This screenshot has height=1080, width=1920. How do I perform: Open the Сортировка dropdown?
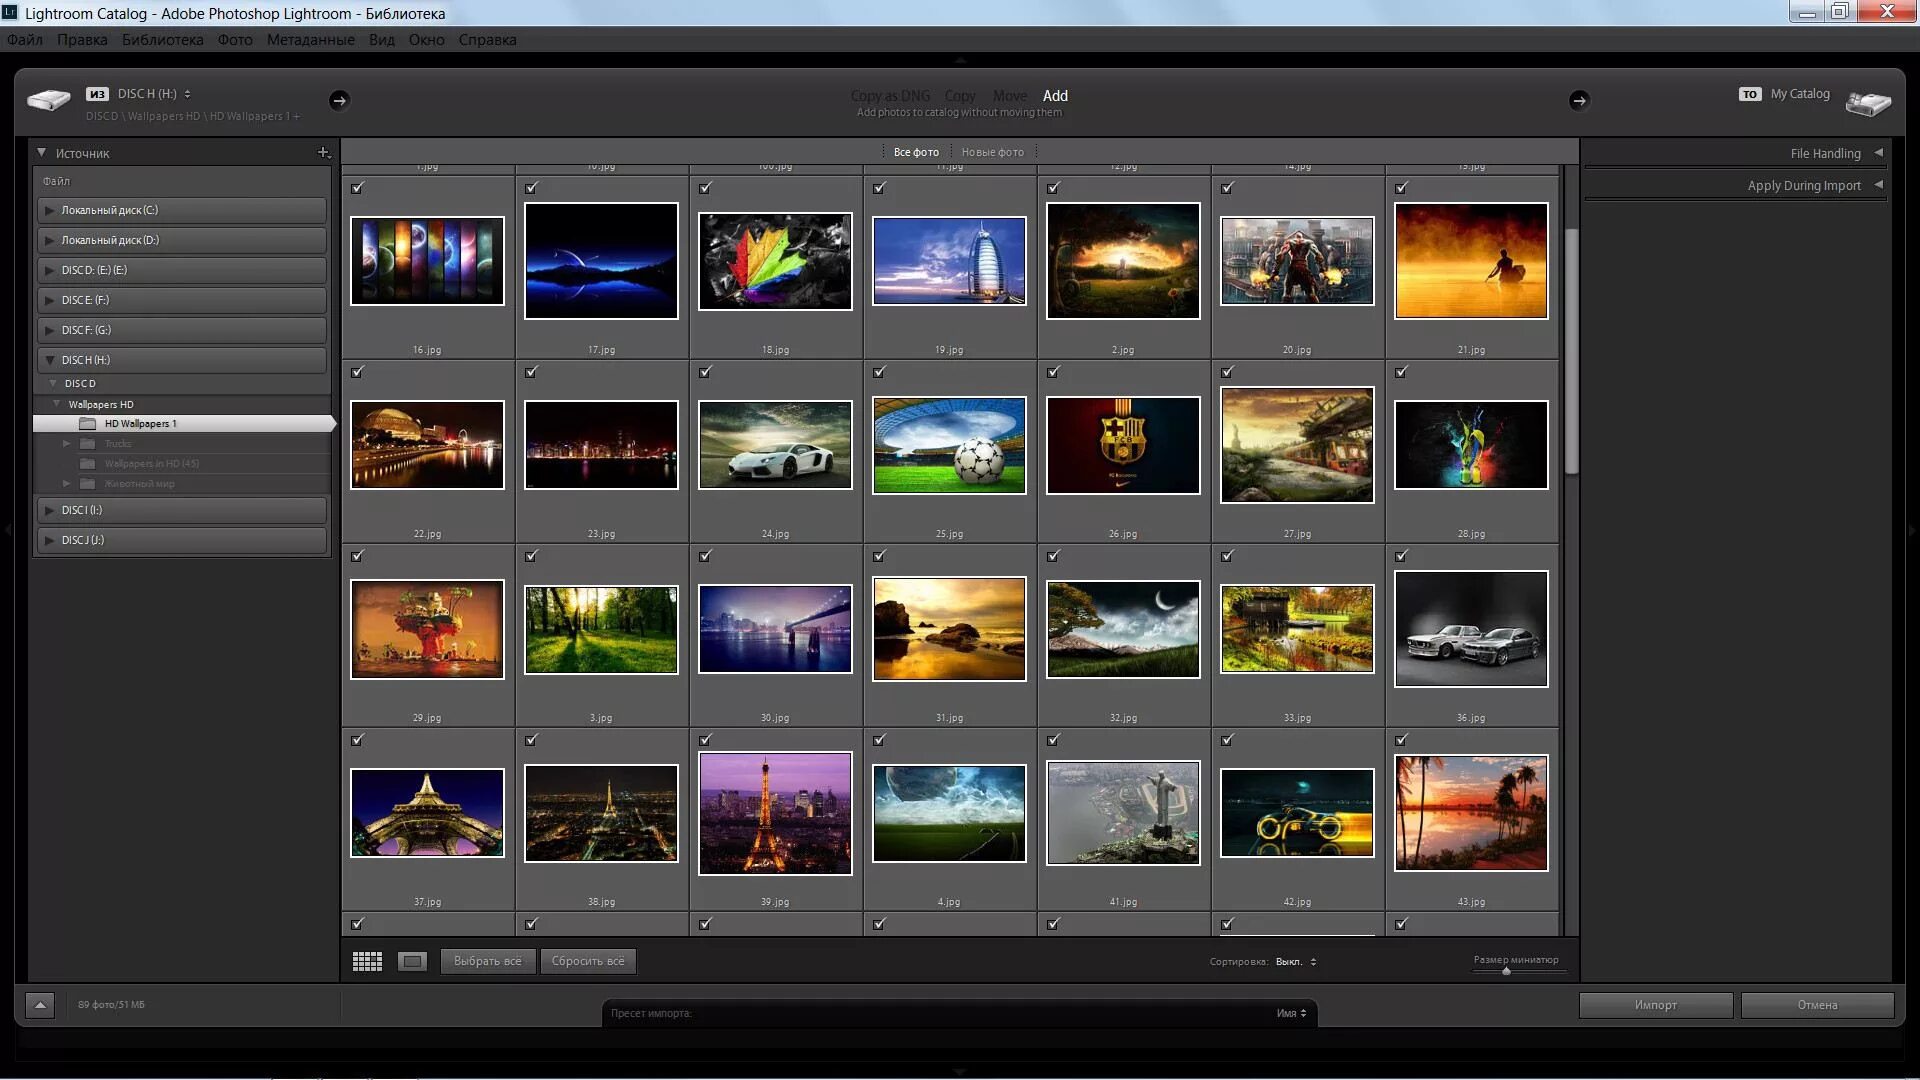1295,962
